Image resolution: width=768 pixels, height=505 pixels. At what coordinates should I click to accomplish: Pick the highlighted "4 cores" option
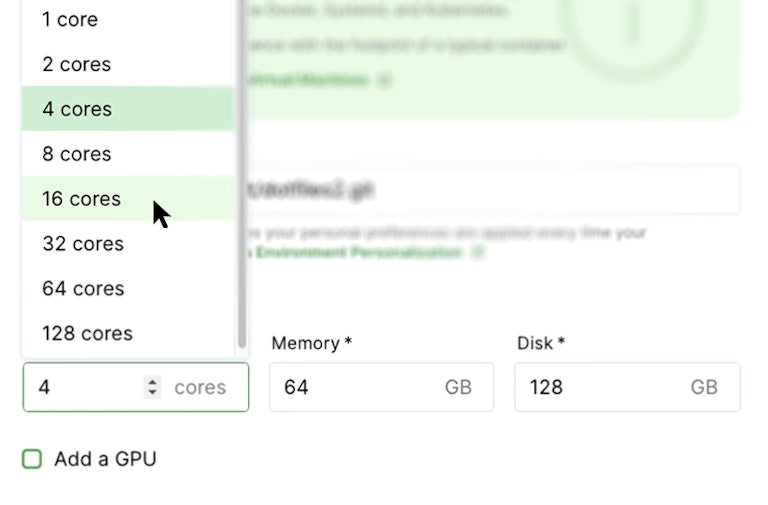click(77, 109)
